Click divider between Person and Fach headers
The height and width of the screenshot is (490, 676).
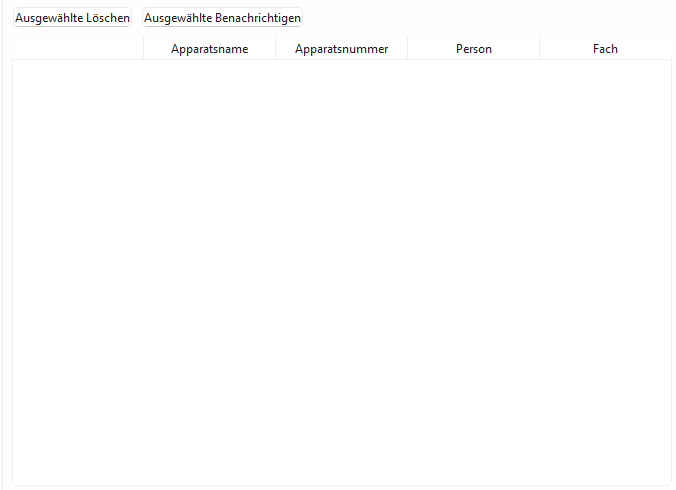539,48
